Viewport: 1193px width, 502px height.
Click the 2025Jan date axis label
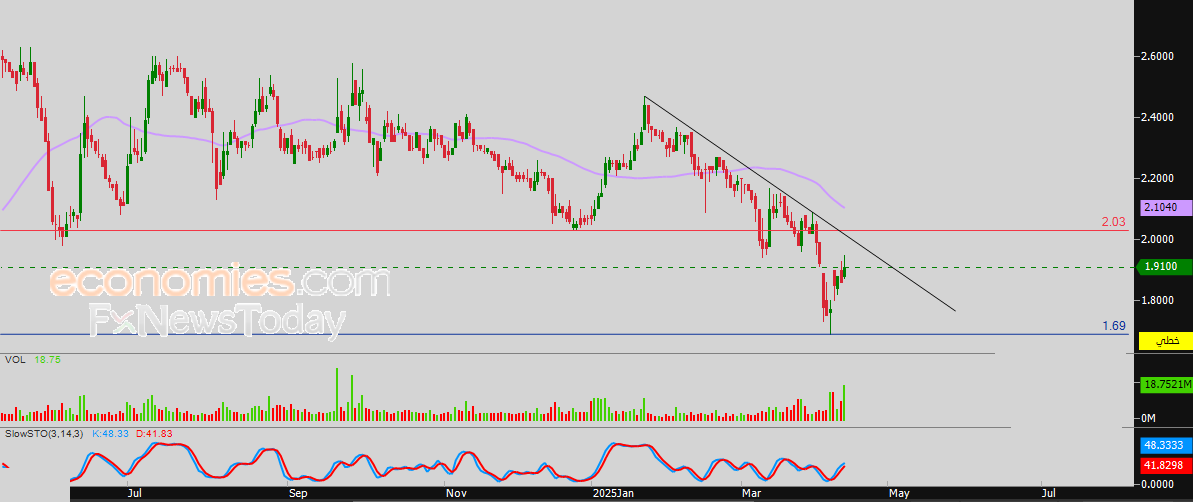614,494
